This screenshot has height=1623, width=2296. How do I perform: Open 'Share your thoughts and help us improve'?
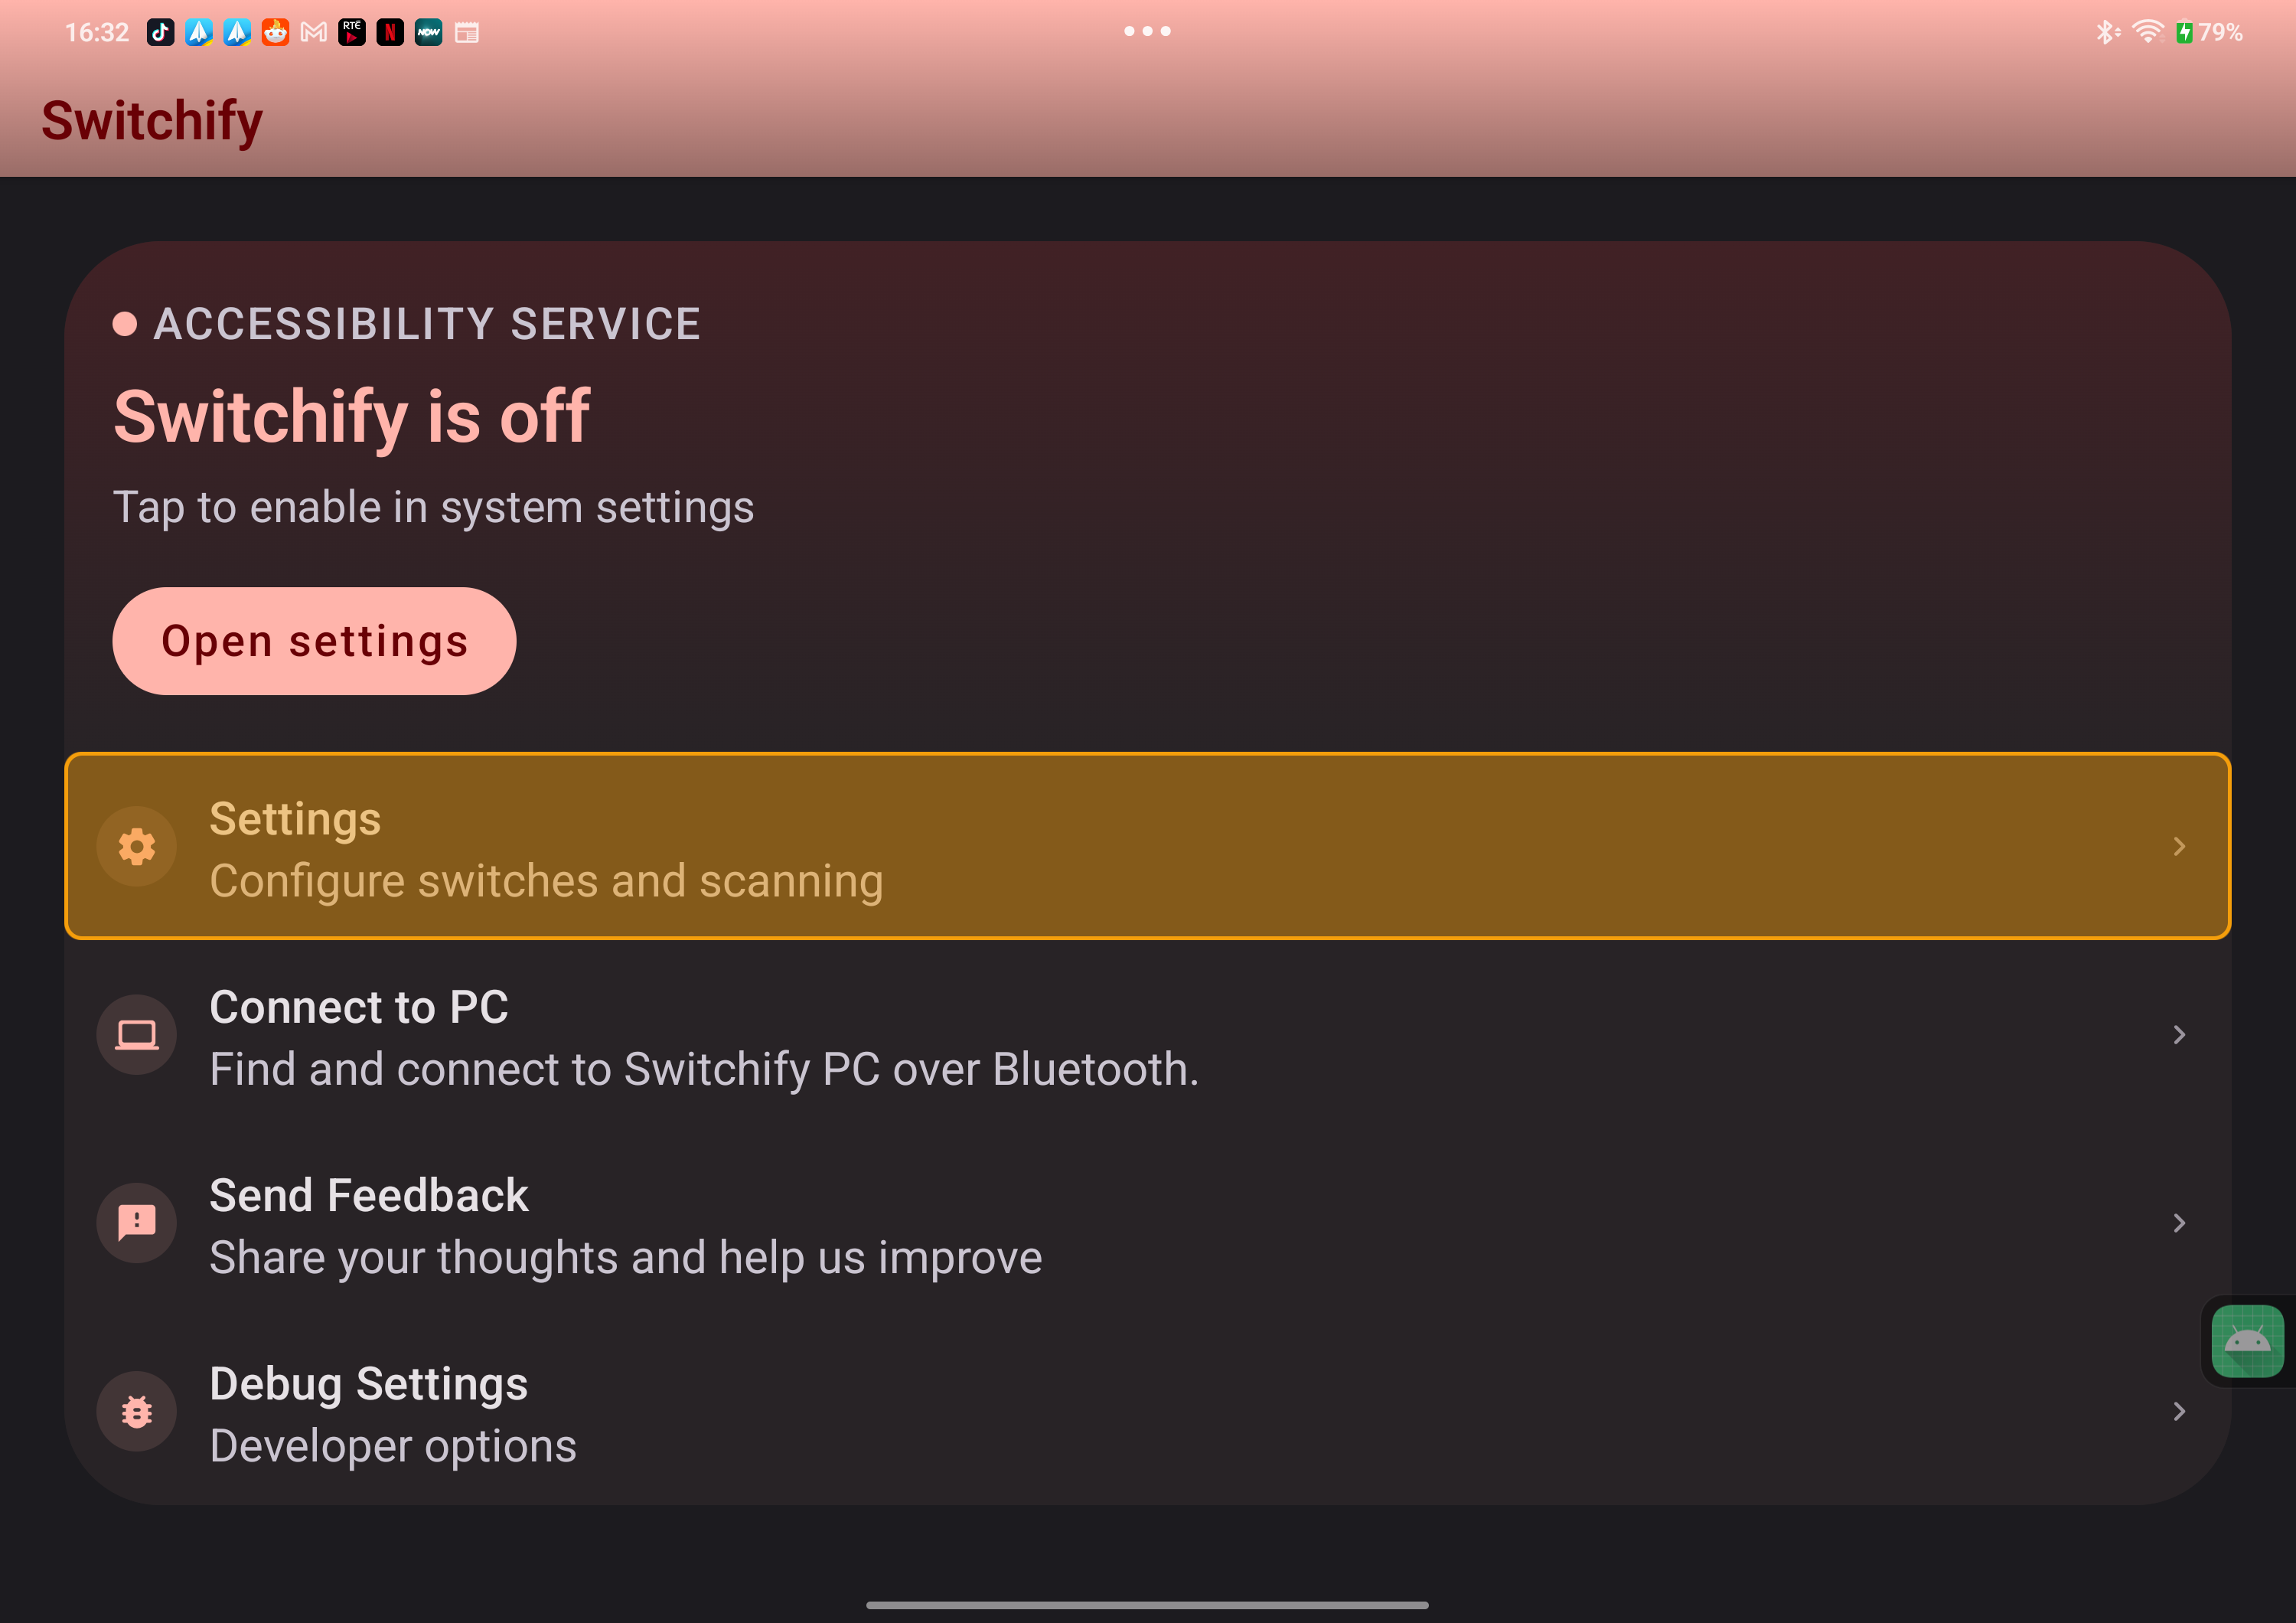pyautogui.click(x=626, y=1257)
